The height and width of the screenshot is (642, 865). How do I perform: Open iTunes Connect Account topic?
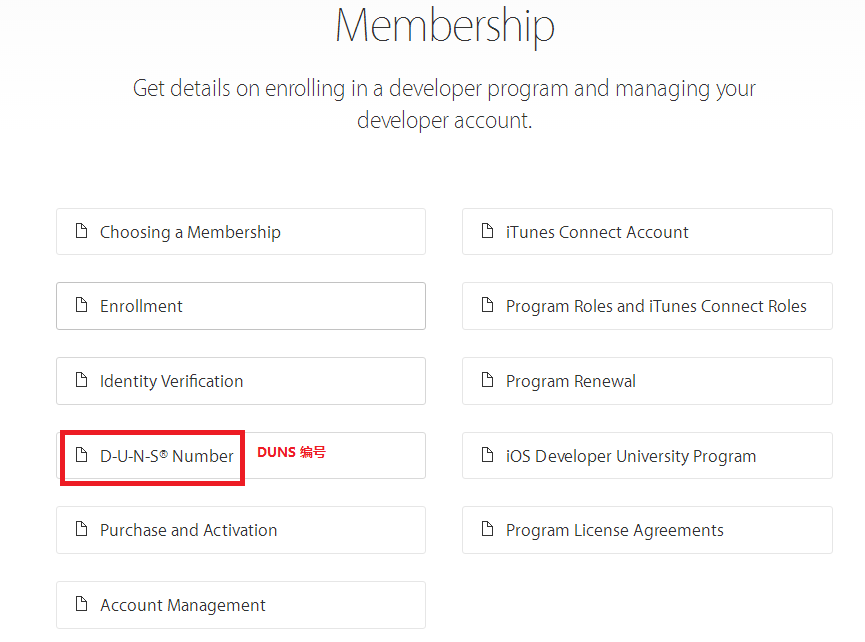point(597,232)
